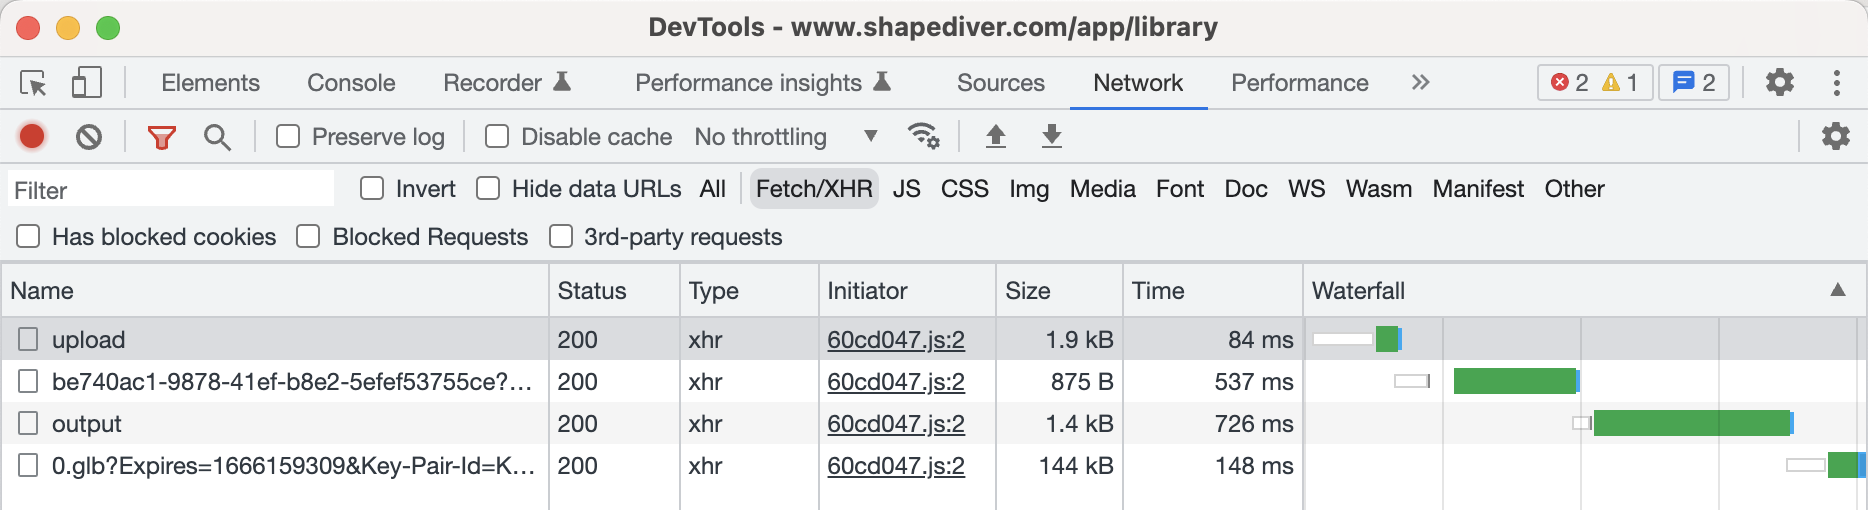
Task: Stop recording network log
Action: 32,136
